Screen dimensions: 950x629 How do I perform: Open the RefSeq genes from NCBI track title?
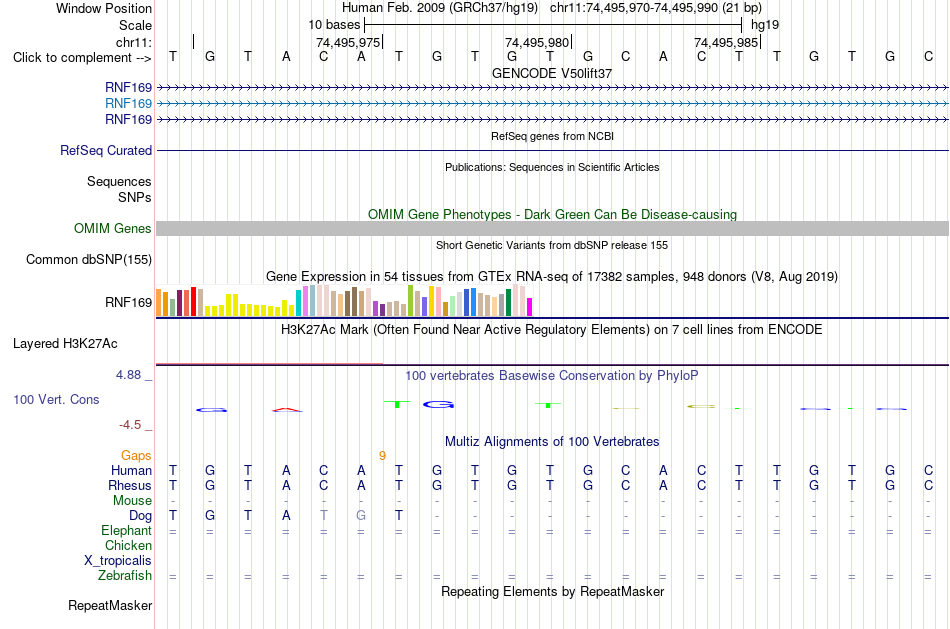pyautogui.click(x=552, y=136)
